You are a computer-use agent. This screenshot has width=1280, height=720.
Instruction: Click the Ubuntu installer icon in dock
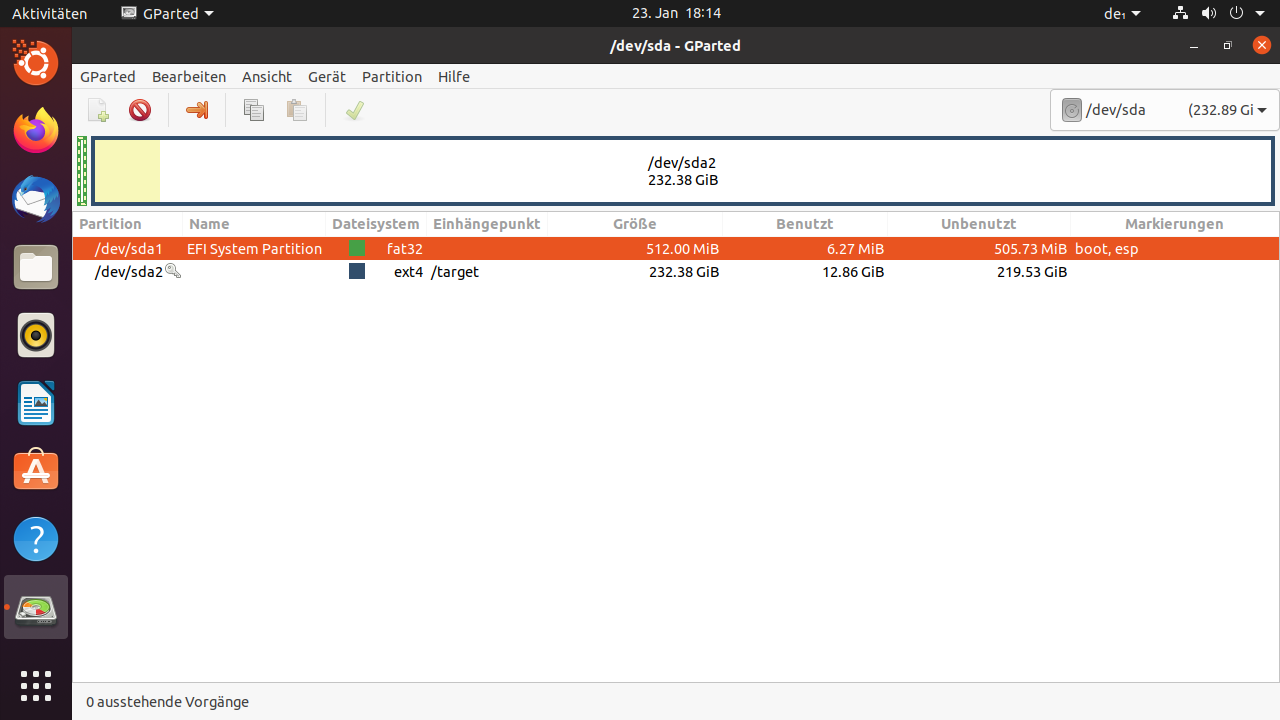click(36, 63)
